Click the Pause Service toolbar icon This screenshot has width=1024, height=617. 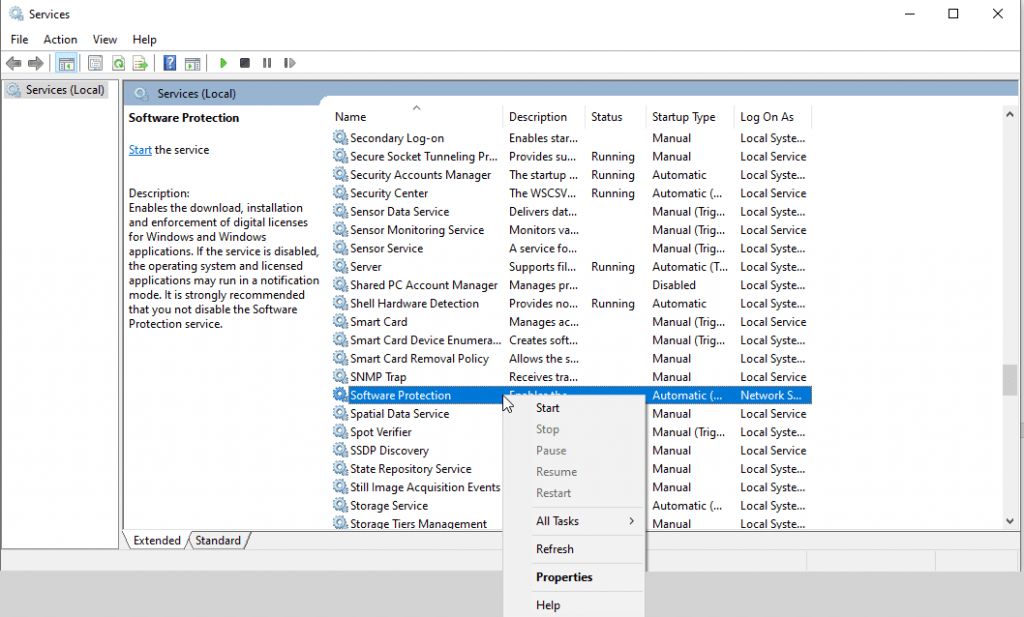(267, 63)
